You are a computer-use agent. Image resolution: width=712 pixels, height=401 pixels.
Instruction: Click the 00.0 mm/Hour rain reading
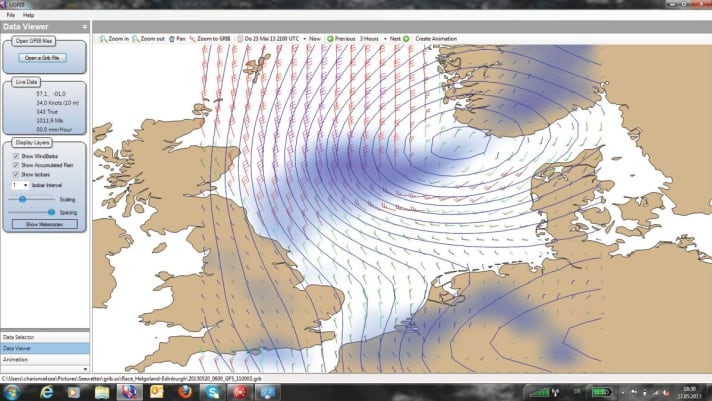click(x=54, y=130)
